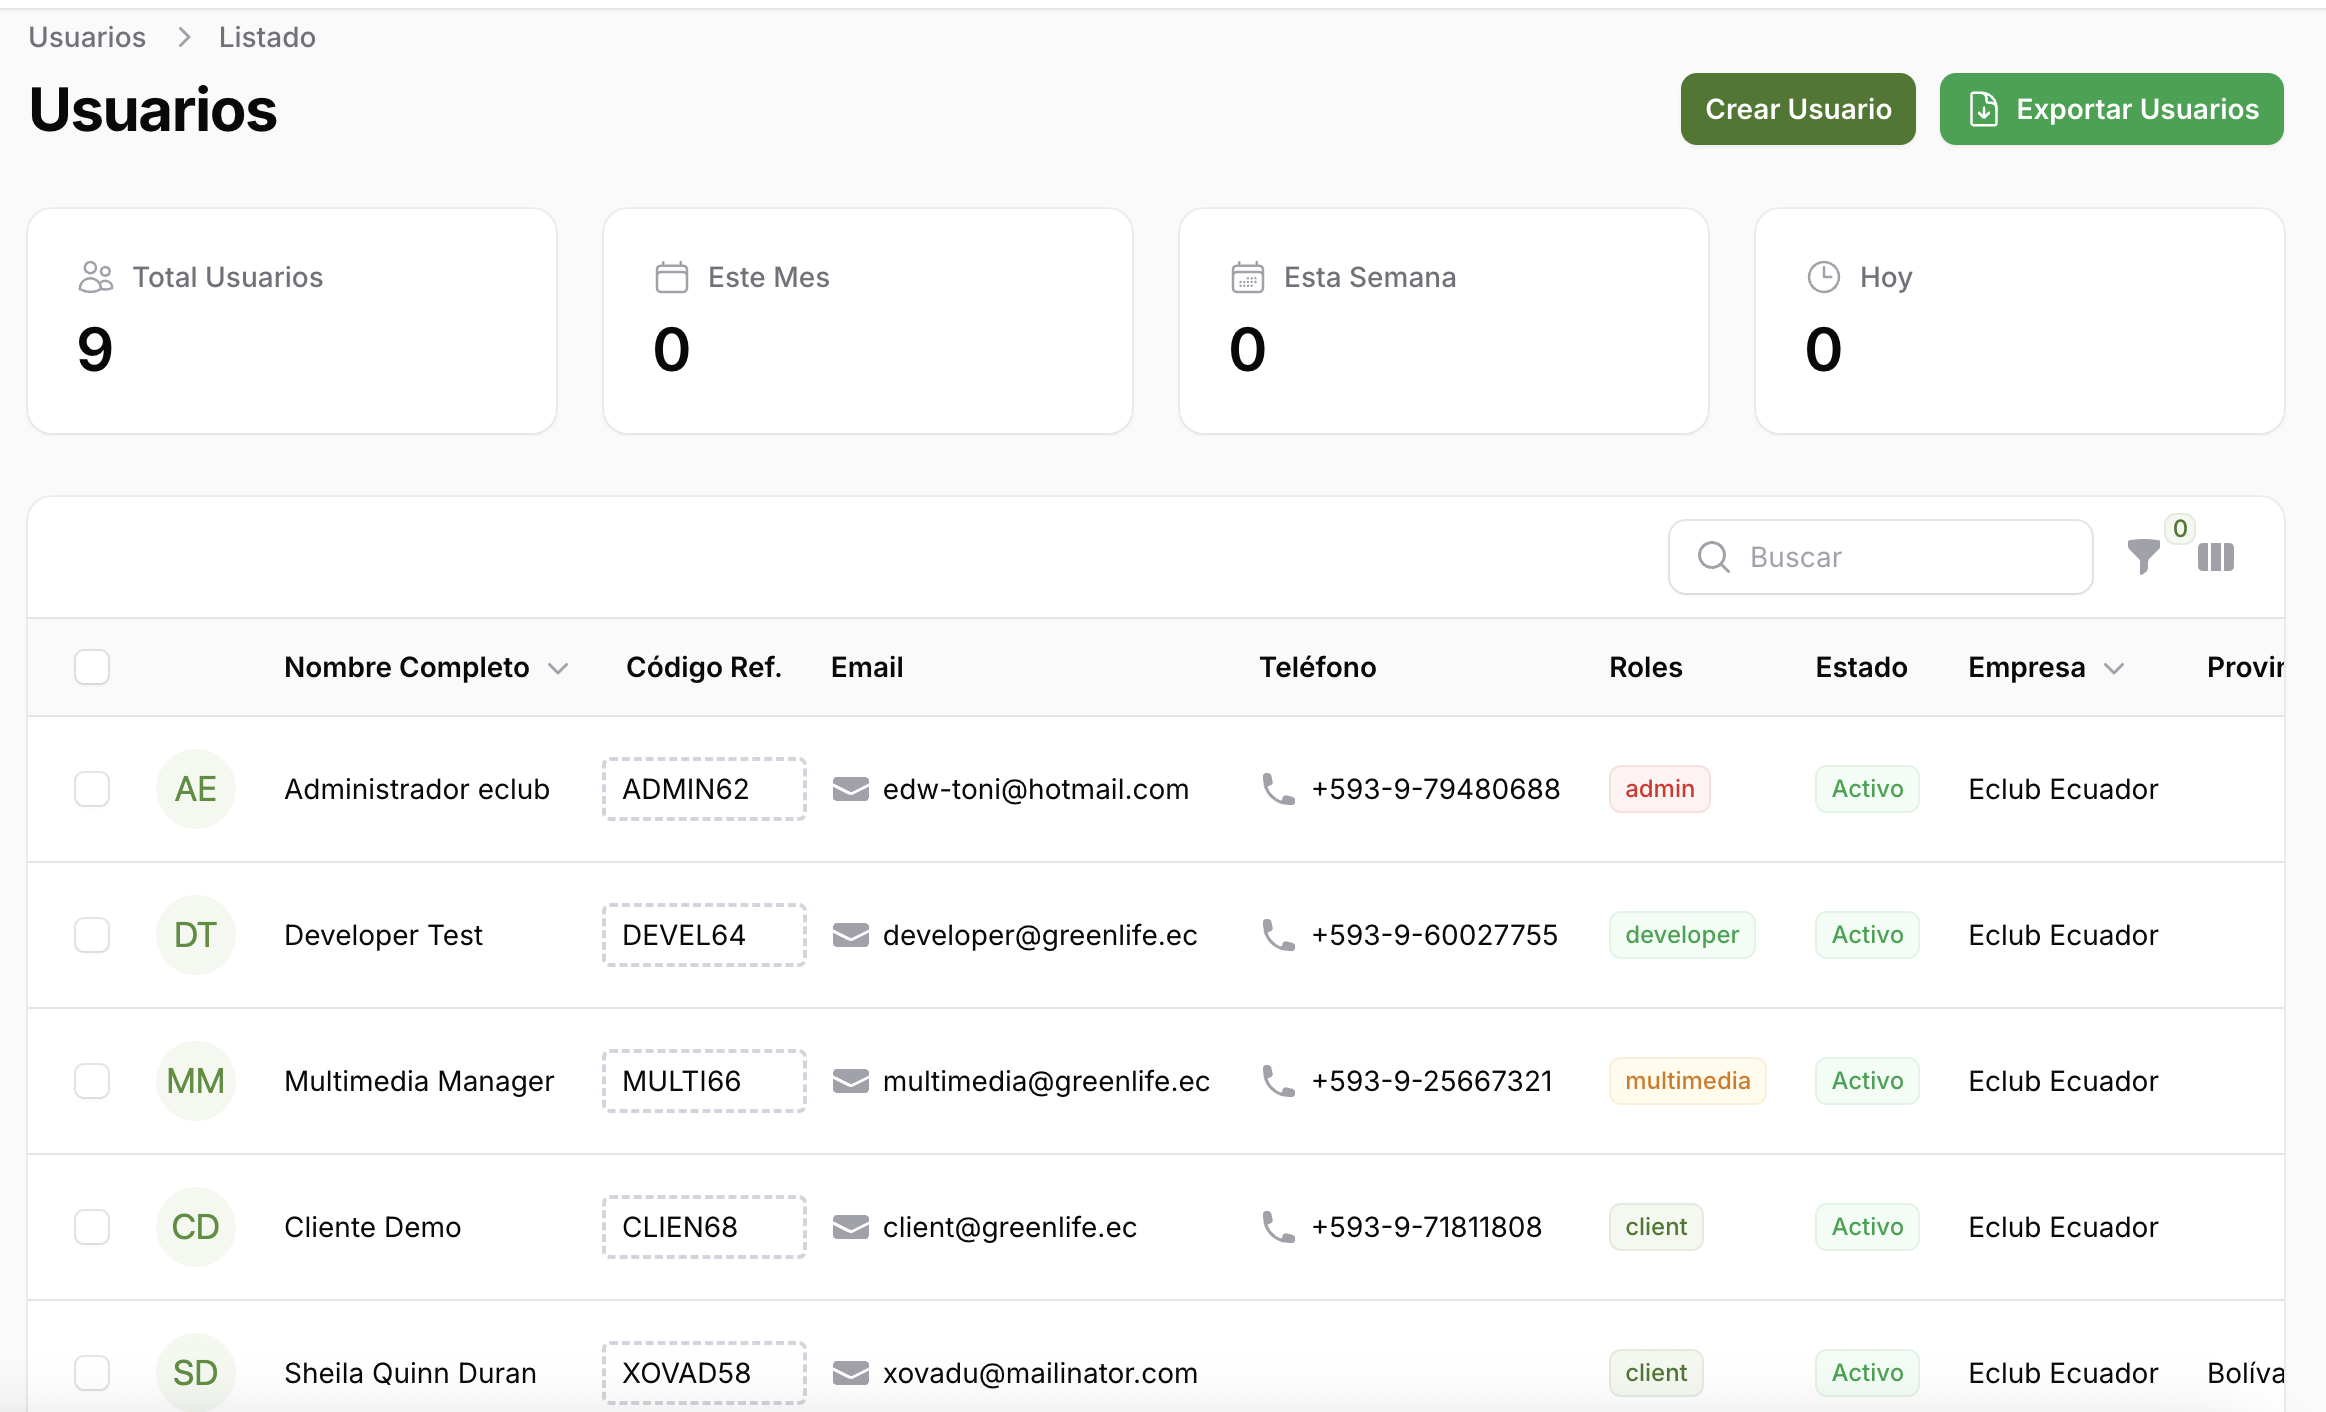The width and height of the screenshot is (2326, 1412).
Task: Click the MM avatar of Multimedia Manager
Action: coord(195,1081)
